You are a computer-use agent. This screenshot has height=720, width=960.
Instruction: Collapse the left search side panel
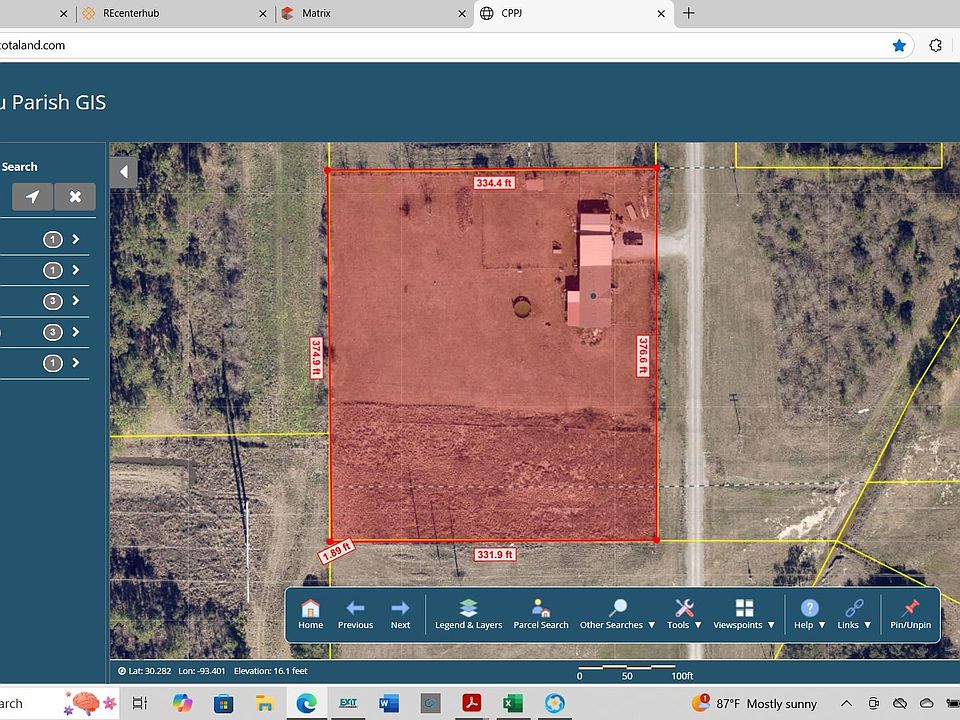123,171
